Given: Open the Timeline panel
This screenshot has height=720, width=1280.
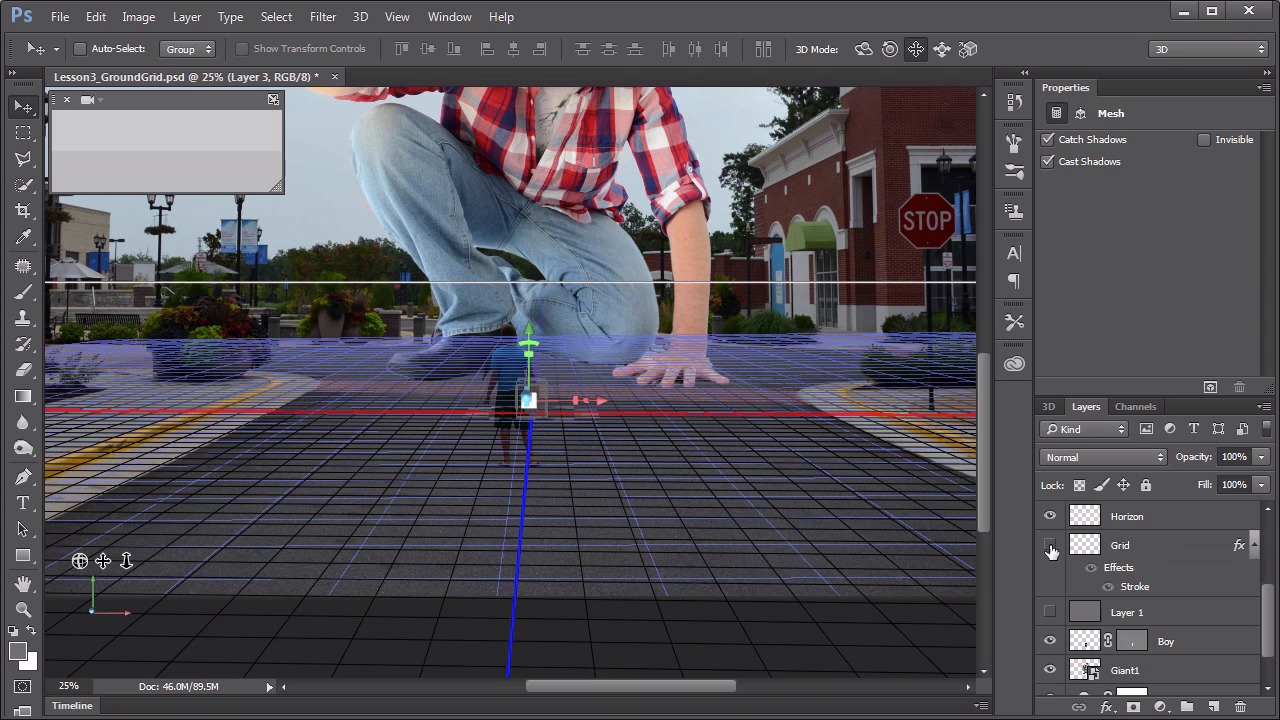Looking at the screenshot, I should point(72,706).
